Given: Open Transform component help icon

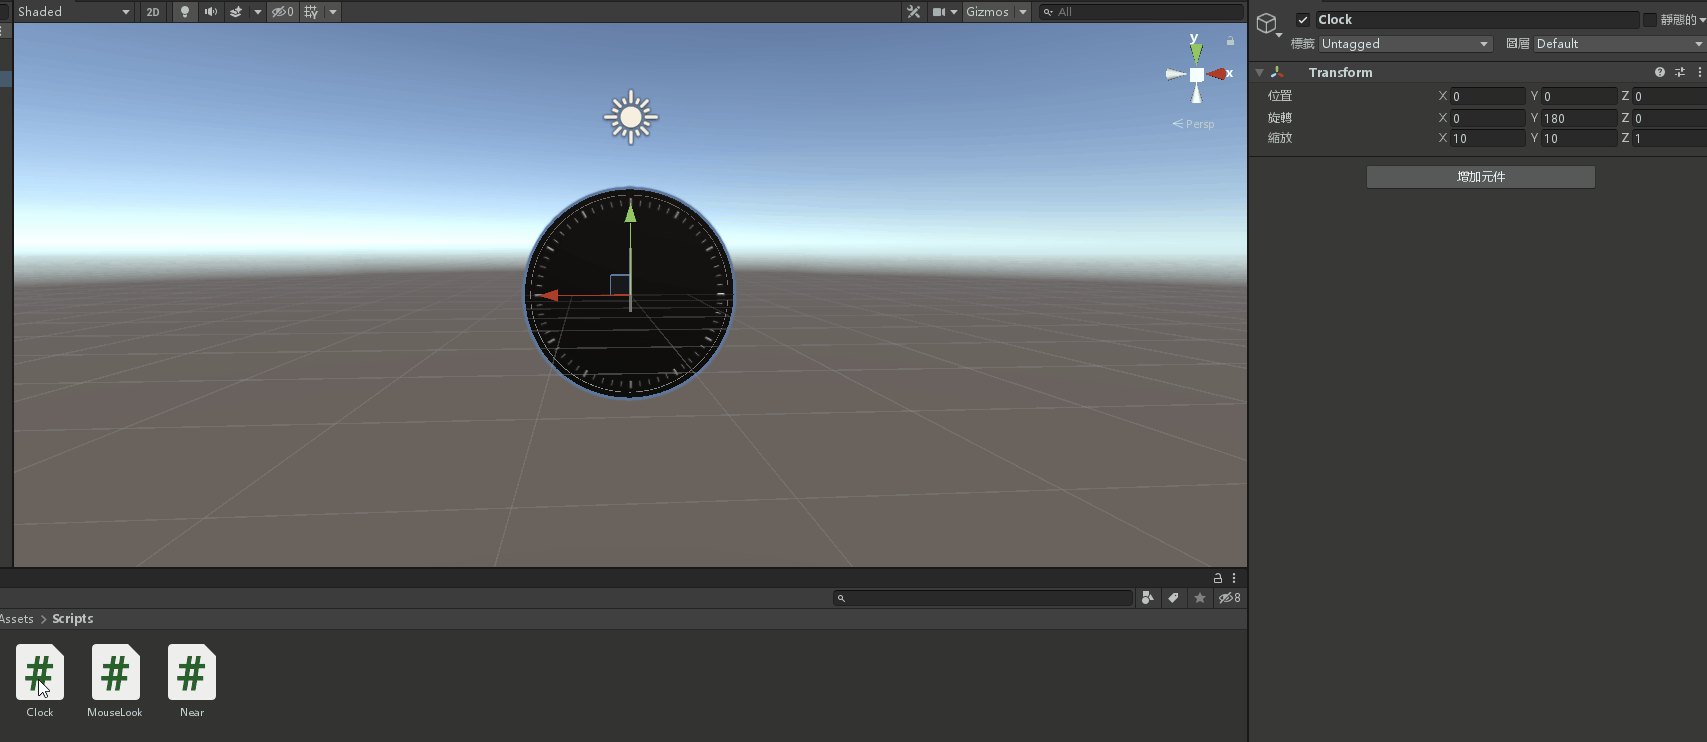Looking at the screenshot, I should click(x=1660, y=72).
